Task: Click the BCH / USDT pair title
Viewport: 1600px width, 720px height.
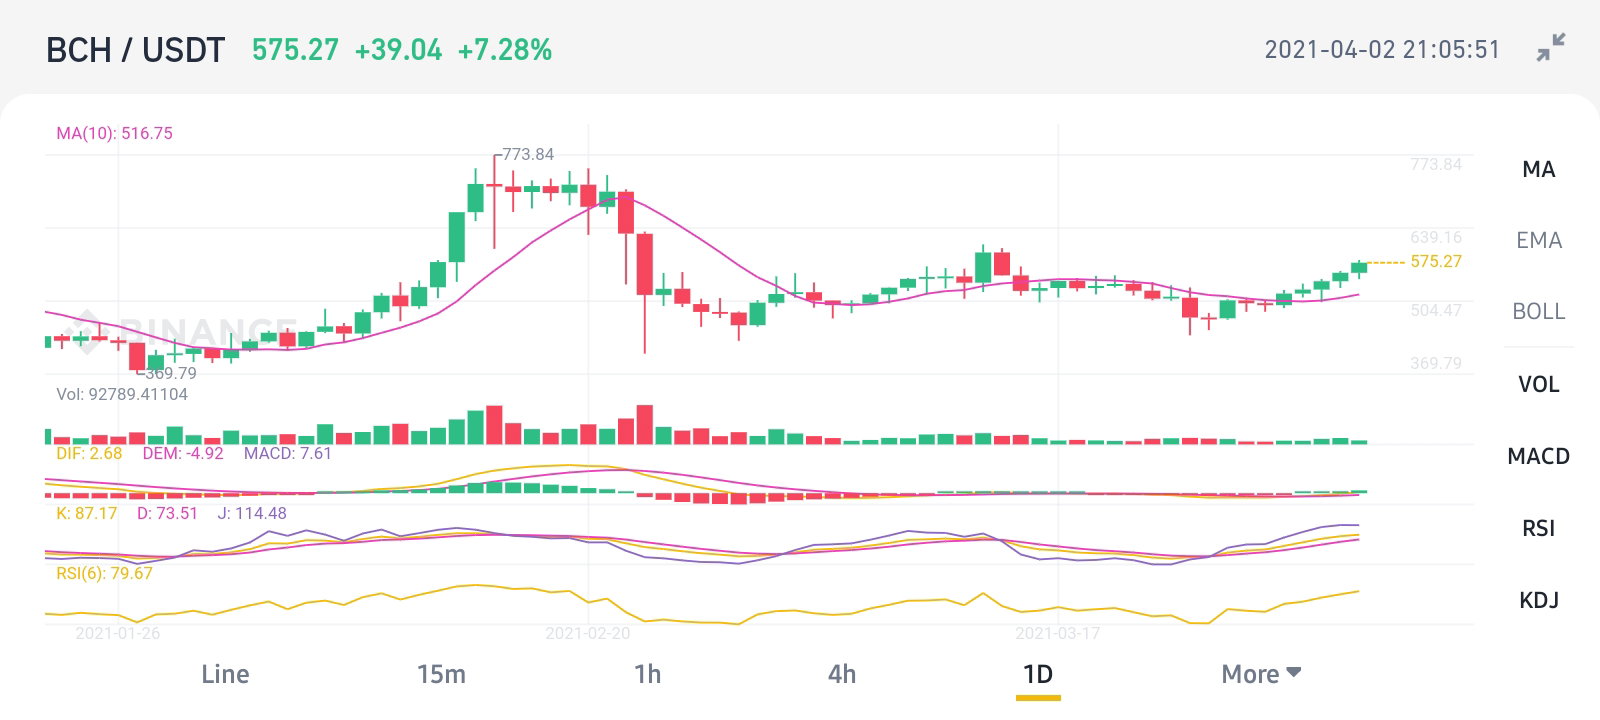Action: tap(136, 50)
